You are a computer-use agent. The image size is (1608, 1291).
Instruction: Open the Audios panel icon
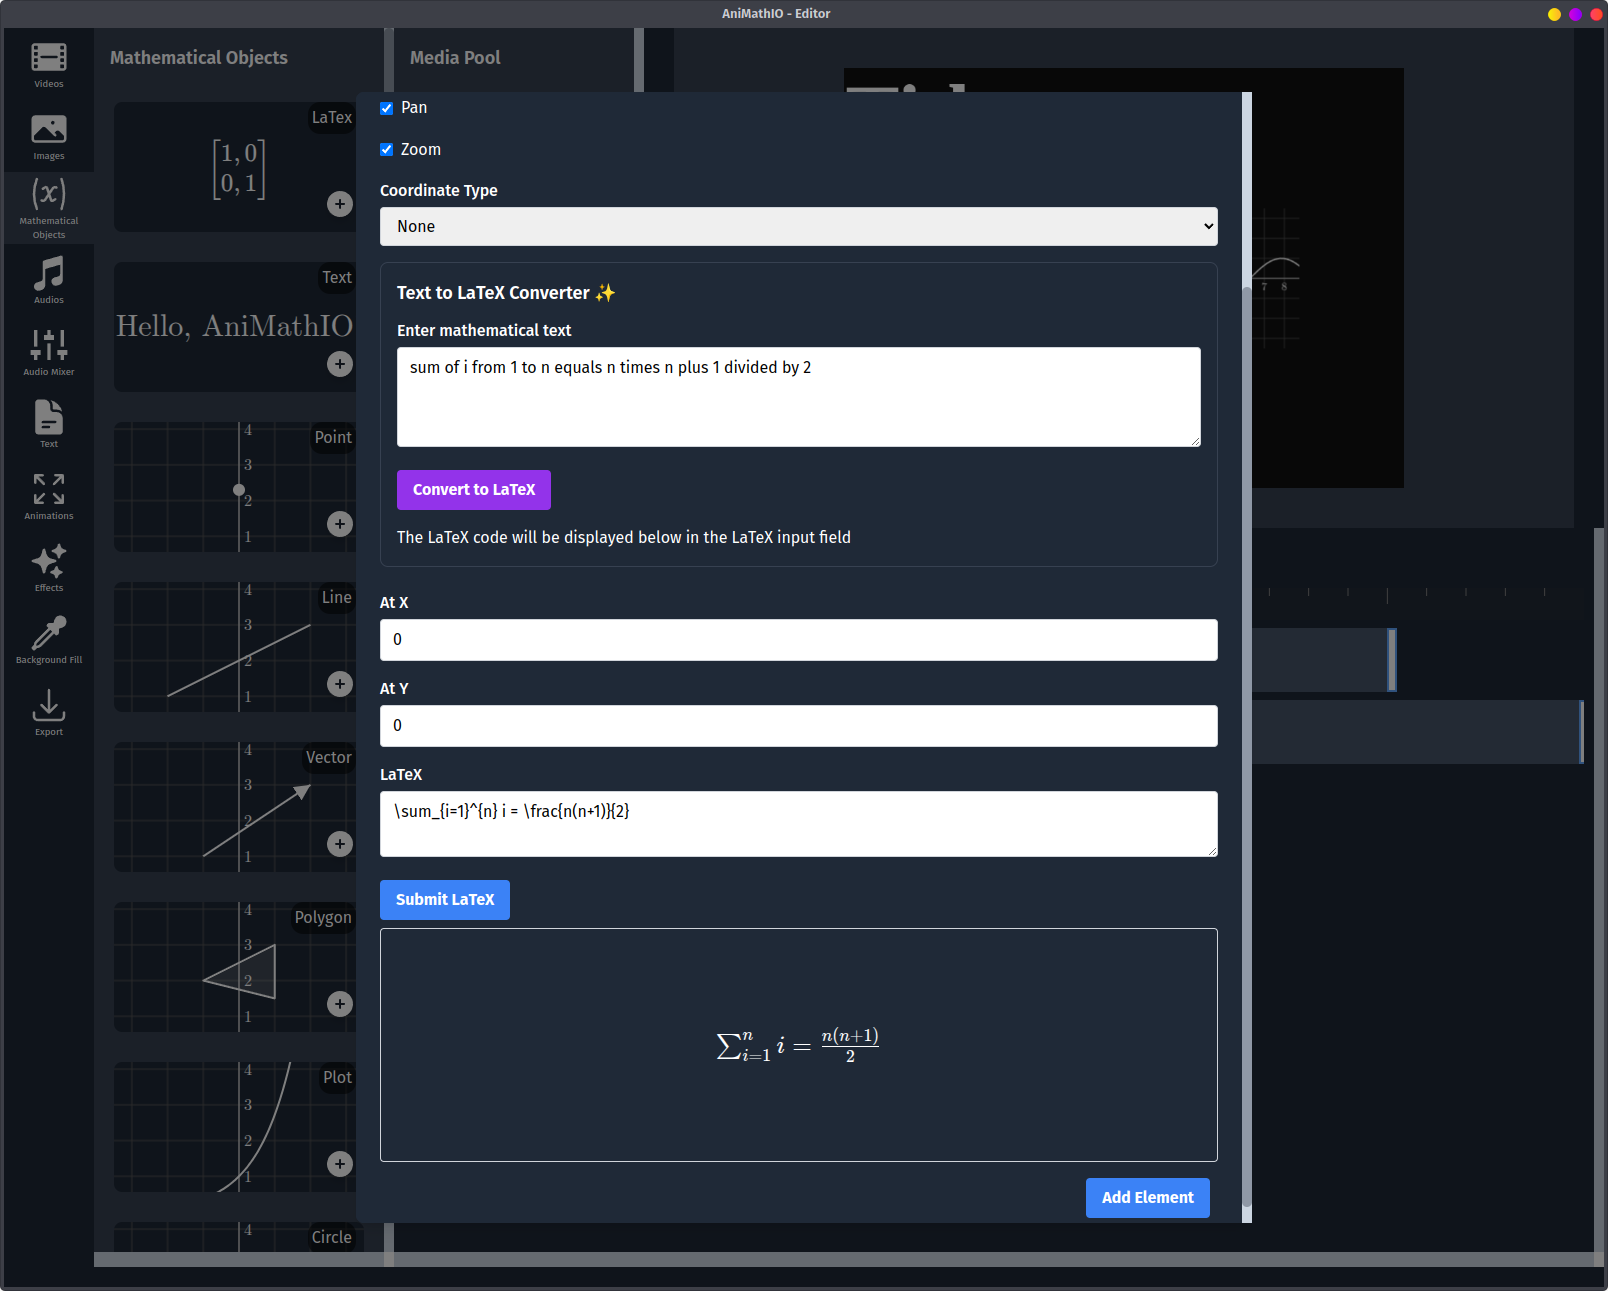48,281
